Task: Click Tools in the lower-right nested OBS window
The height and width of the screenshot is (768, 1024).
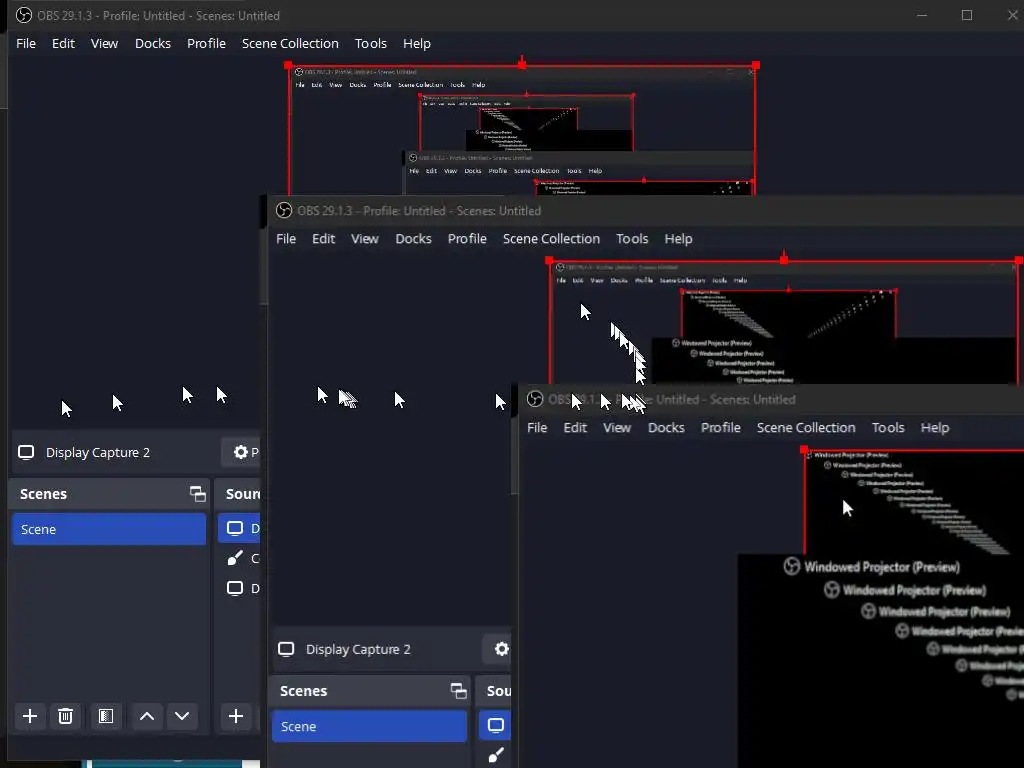Action: tap(888, 427)
